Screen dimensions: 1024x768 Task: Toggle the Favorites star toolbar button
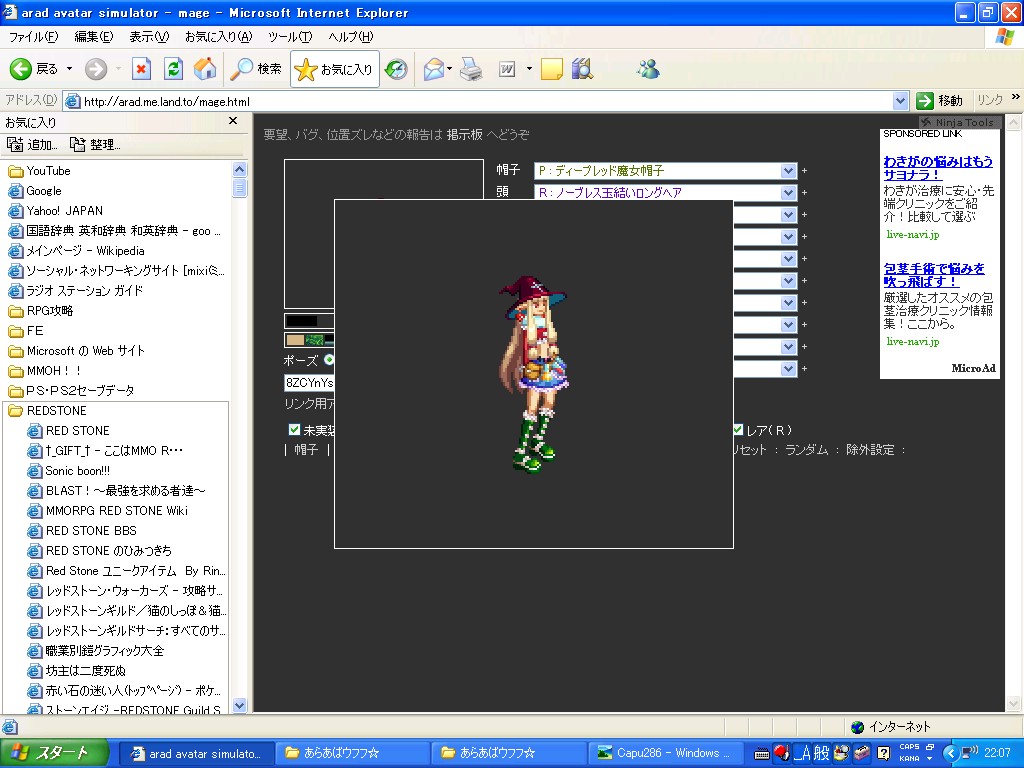pyautogui.click(x=335, y=69)
